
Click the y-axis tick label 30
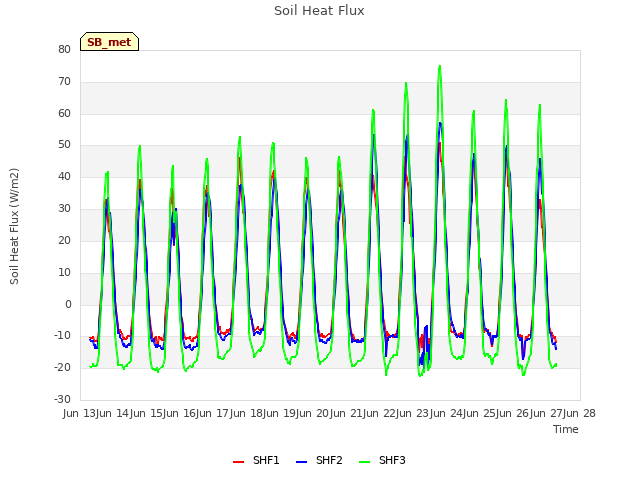pyautogui.click(x=64, y=209)
